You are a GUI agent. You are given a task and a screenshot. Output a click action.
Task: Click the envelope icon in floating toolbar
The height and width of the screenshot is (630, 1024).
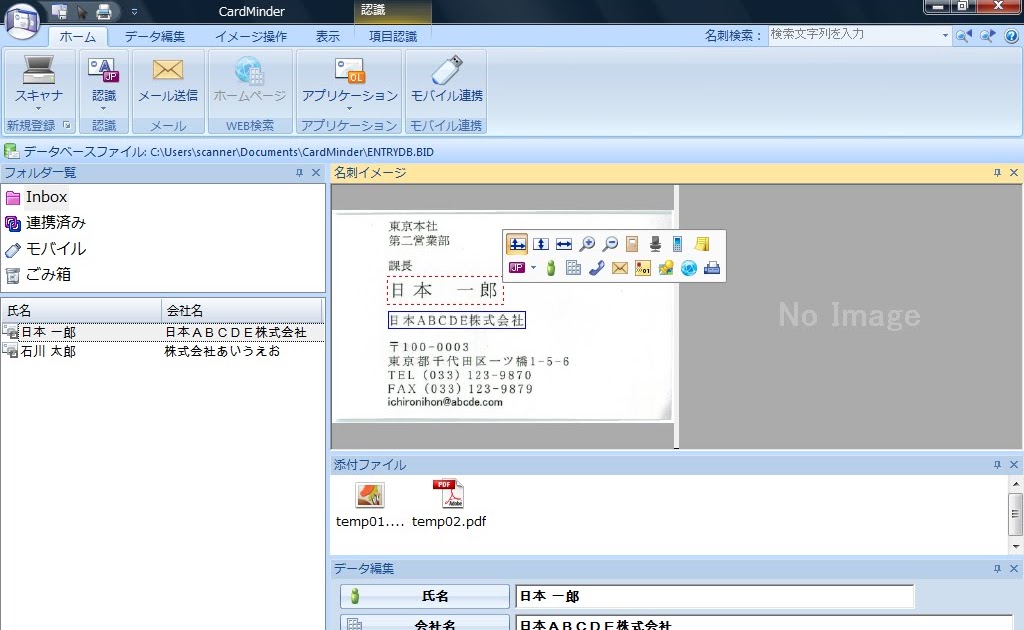pyautogui.click(x=620, y=268)
